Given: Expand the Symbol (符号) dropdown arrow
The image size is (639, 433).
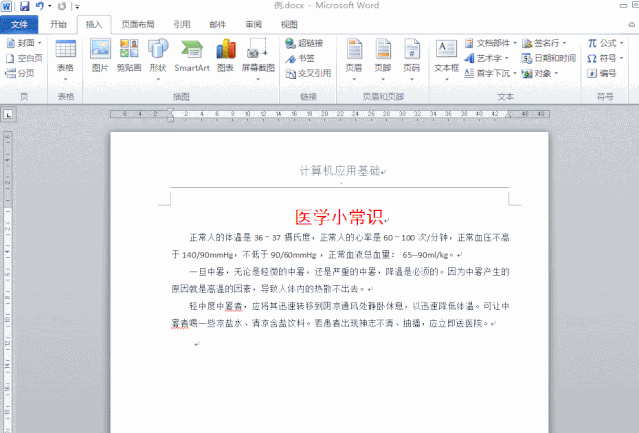Looking at the screenshot, I should tap(621, 58).
